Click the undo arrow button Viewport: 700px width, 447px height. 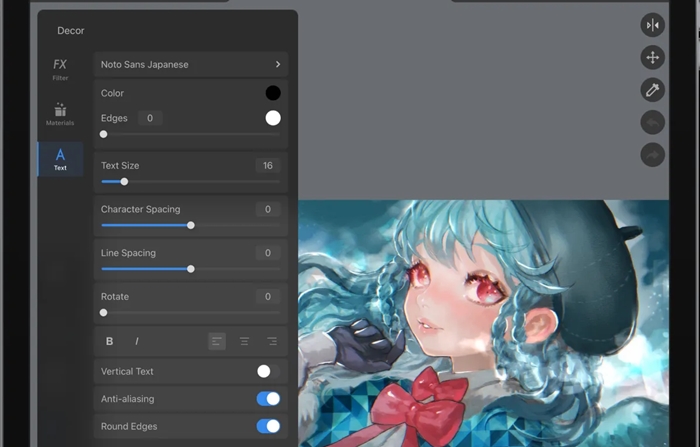[x=653, y=122]
